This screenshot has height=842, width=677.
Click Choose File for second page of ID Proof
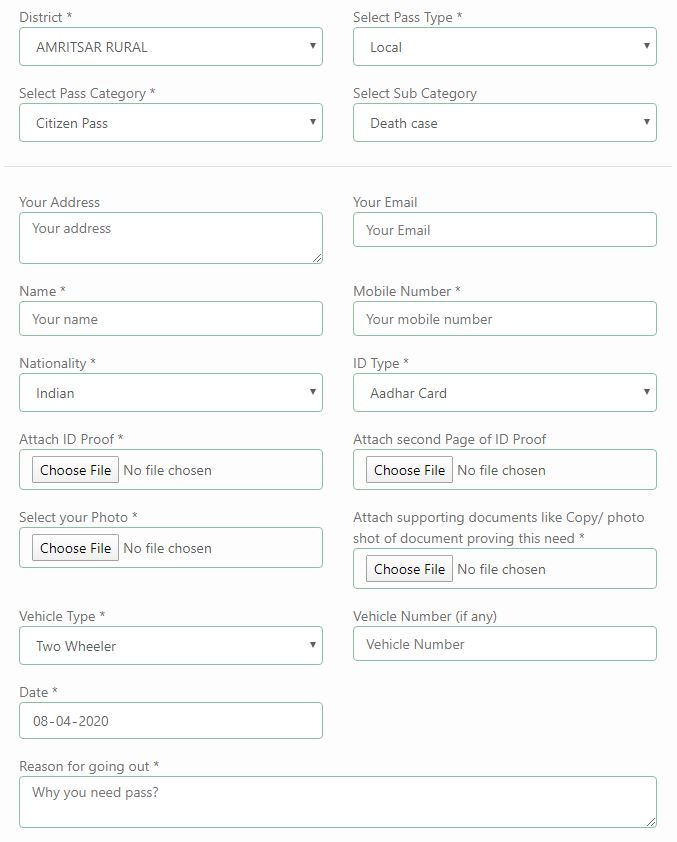coord(409,470)
